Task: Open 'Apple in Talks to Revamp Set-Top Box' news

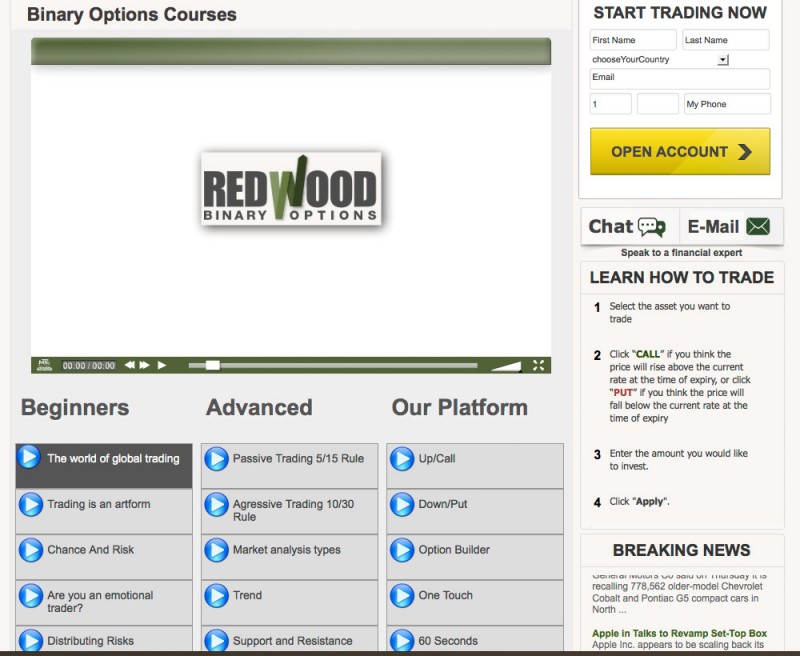Action: pos(679,633)
